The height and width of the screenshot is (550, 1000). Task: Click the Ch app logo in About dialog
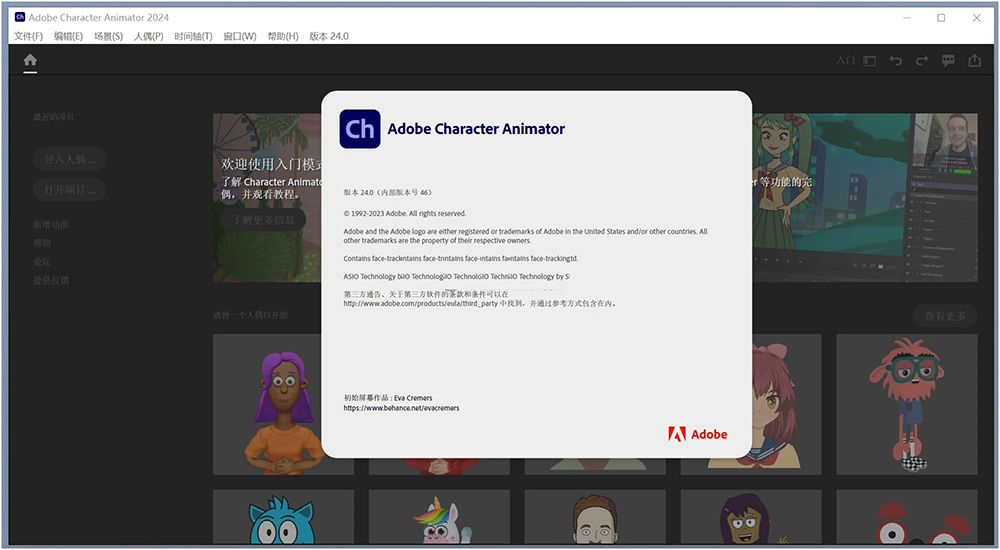click(360, 129)
